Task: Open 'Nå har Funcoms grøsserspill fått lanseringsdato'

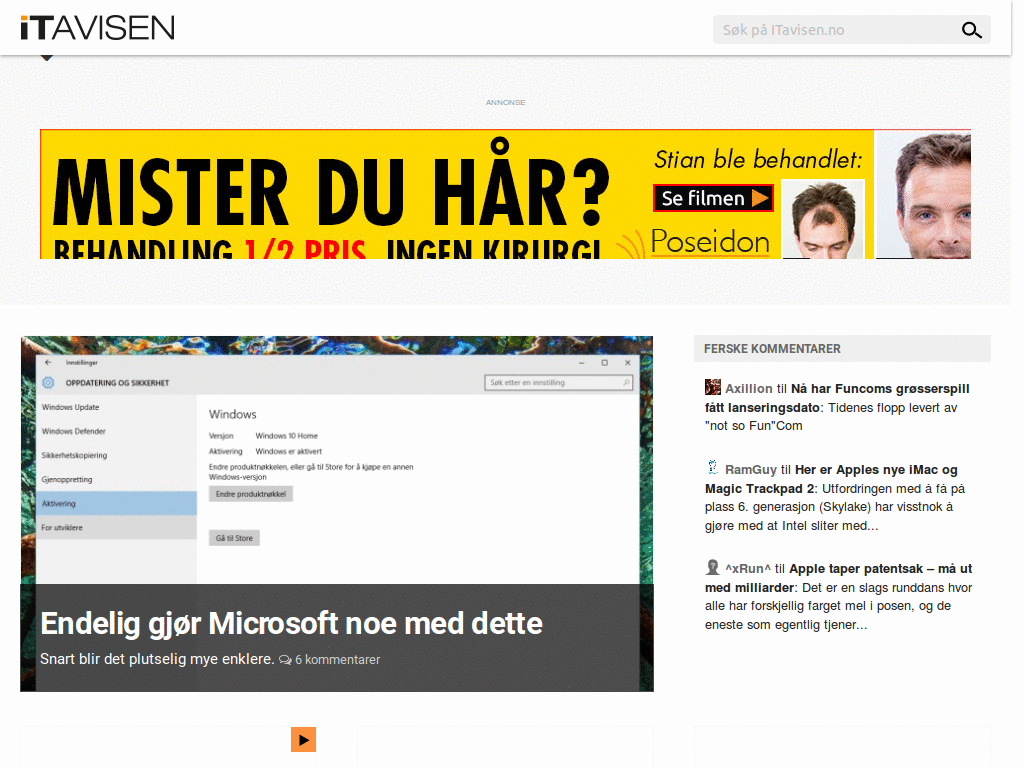Action: pyautogui.click(x=837, y=398)
